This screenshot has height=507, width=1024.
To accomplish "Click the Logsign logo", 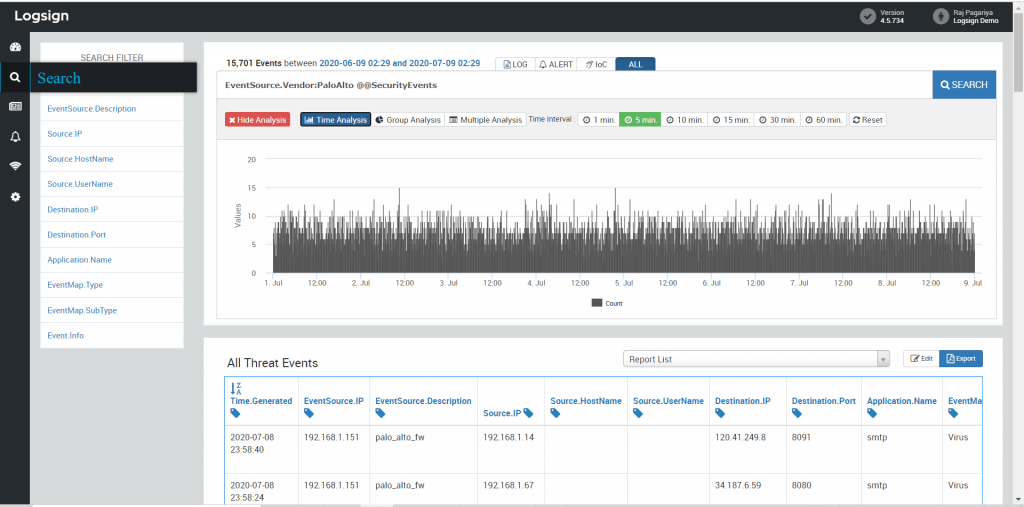I will point(41,16).
